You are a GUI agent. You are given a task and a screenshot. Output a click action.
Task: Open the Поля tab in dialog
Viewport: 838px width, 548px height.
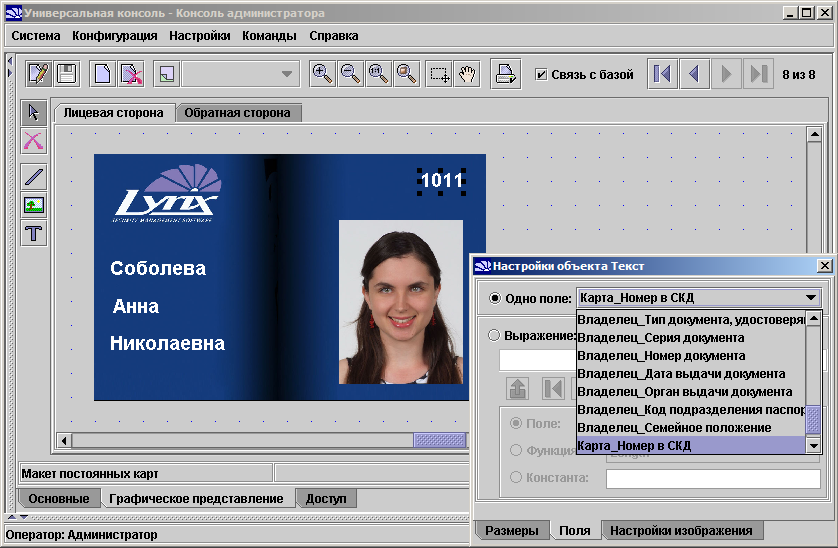click(x=575, y=530)
